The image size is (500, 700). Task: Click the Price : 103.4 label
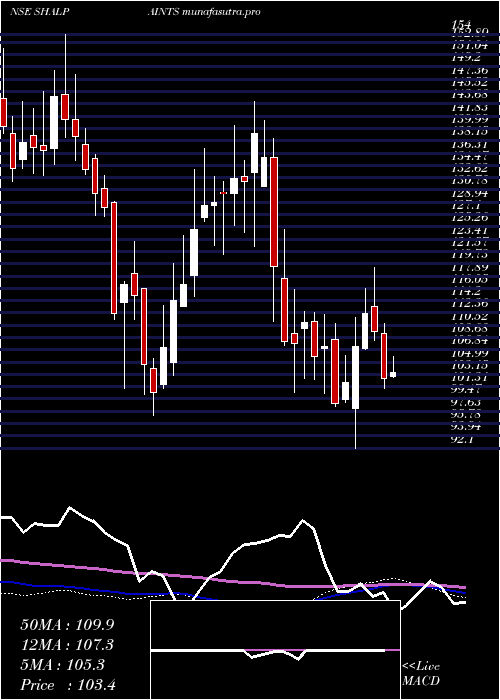(68, 685)
